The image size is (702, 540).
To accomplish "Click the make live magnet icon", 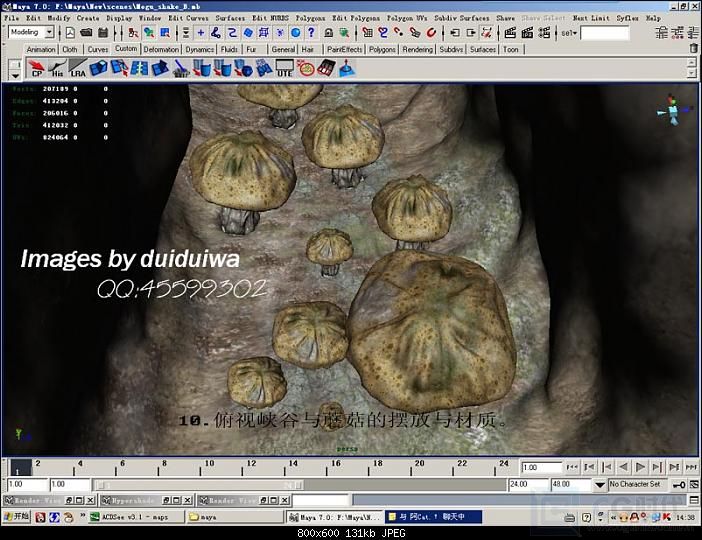I will (431, 33).
